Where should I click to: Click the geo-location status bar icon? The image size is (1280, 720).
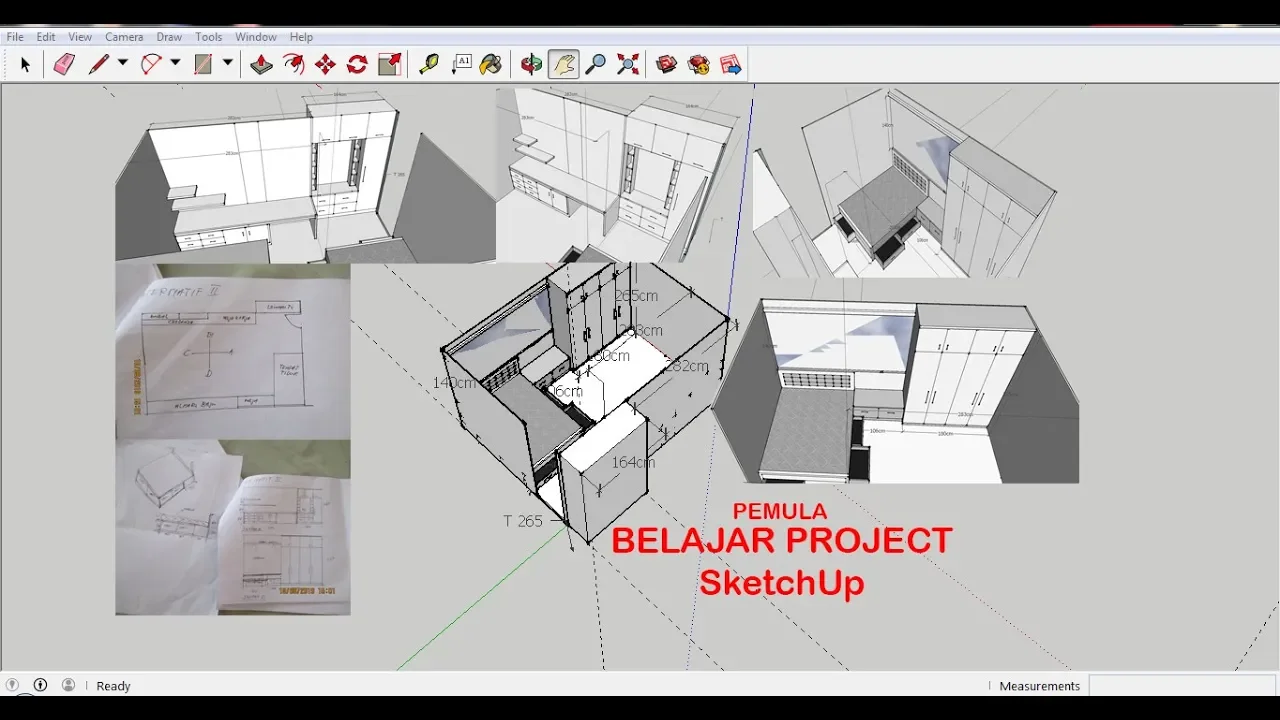point(12,685)
